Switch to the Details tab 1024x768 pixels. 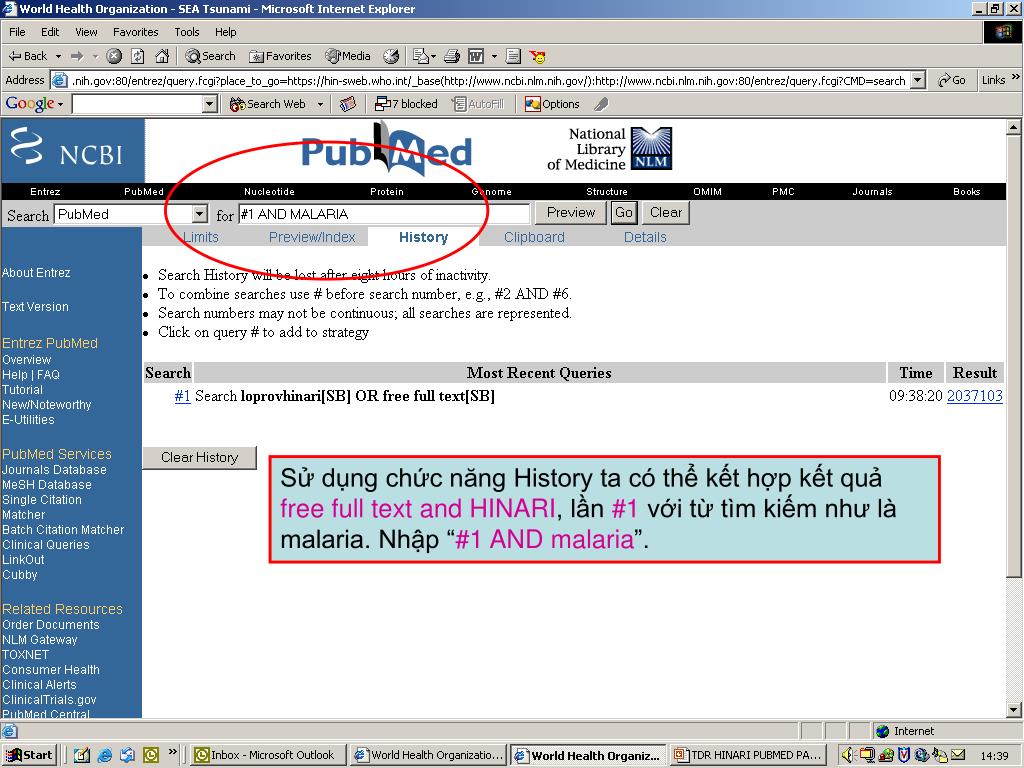pos(645,237)
